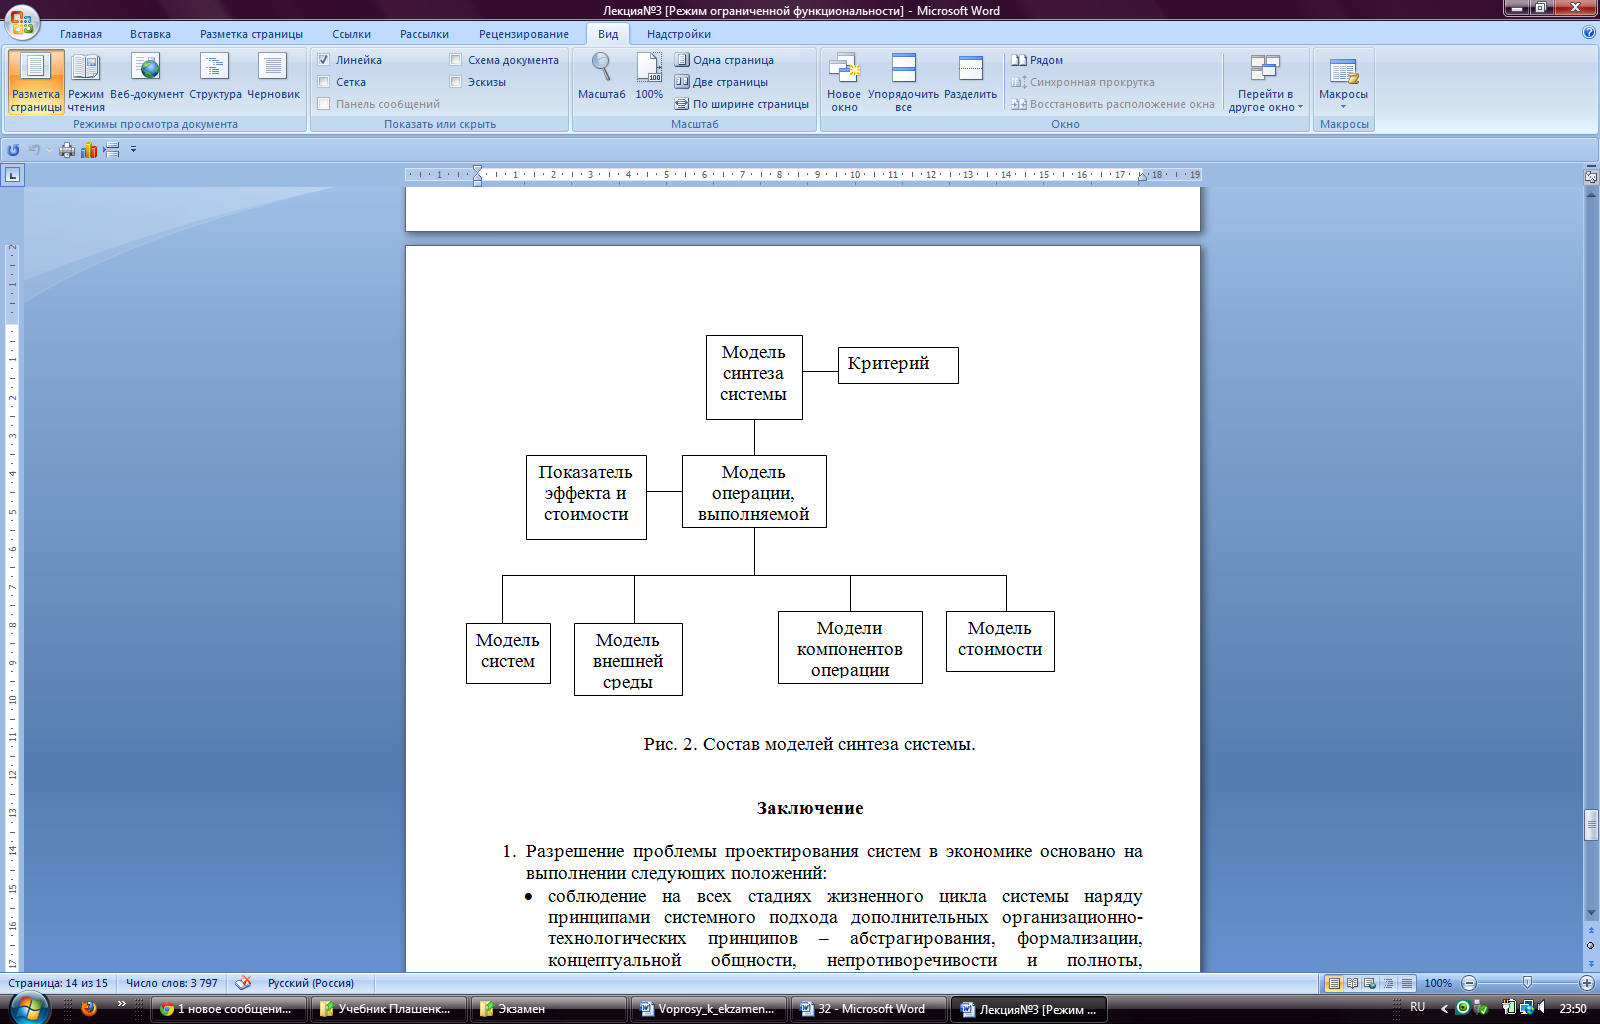Image resolution: width=1600 pixels, height=1024 pixels.
Task: Open the Макросы dropdown
Action: (1343, 82)
